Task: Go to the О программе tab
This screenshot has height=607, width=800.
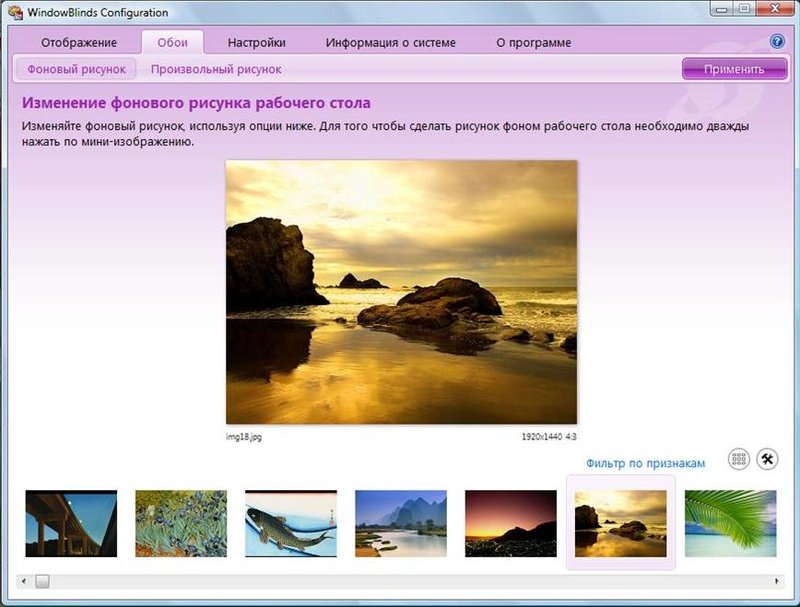Action: coord(534,43)
